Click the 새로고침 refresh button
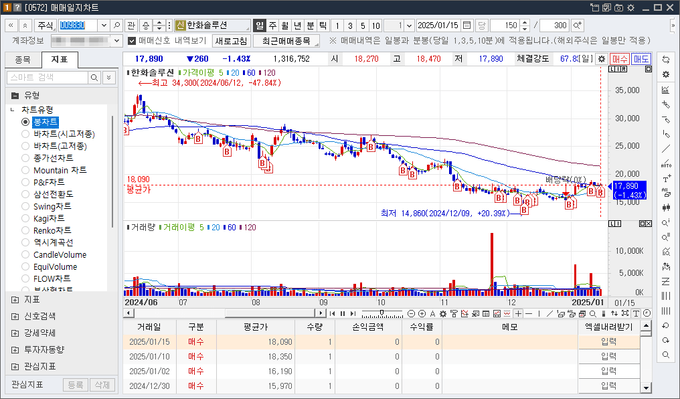This screenshot has height=399, width=680. (231, 41)
